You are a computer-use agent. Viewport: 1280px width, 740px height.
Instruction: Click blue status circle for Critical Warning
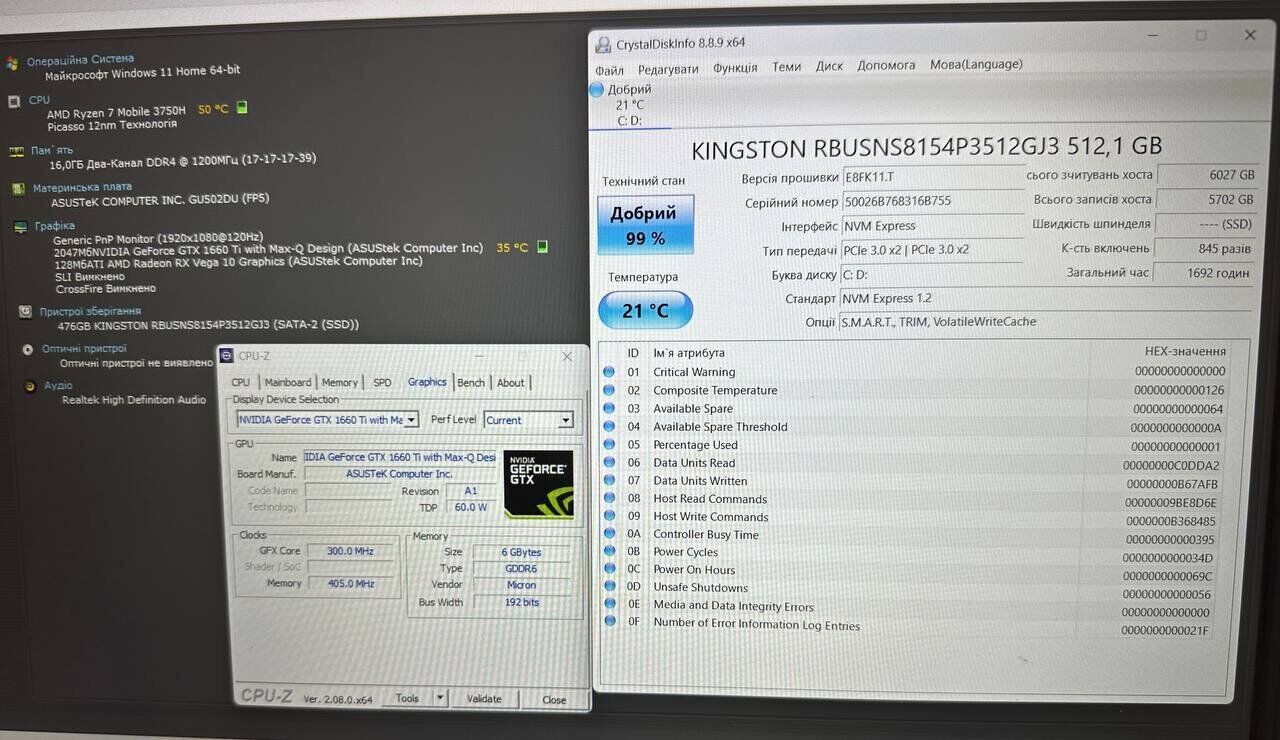[610, 372]
